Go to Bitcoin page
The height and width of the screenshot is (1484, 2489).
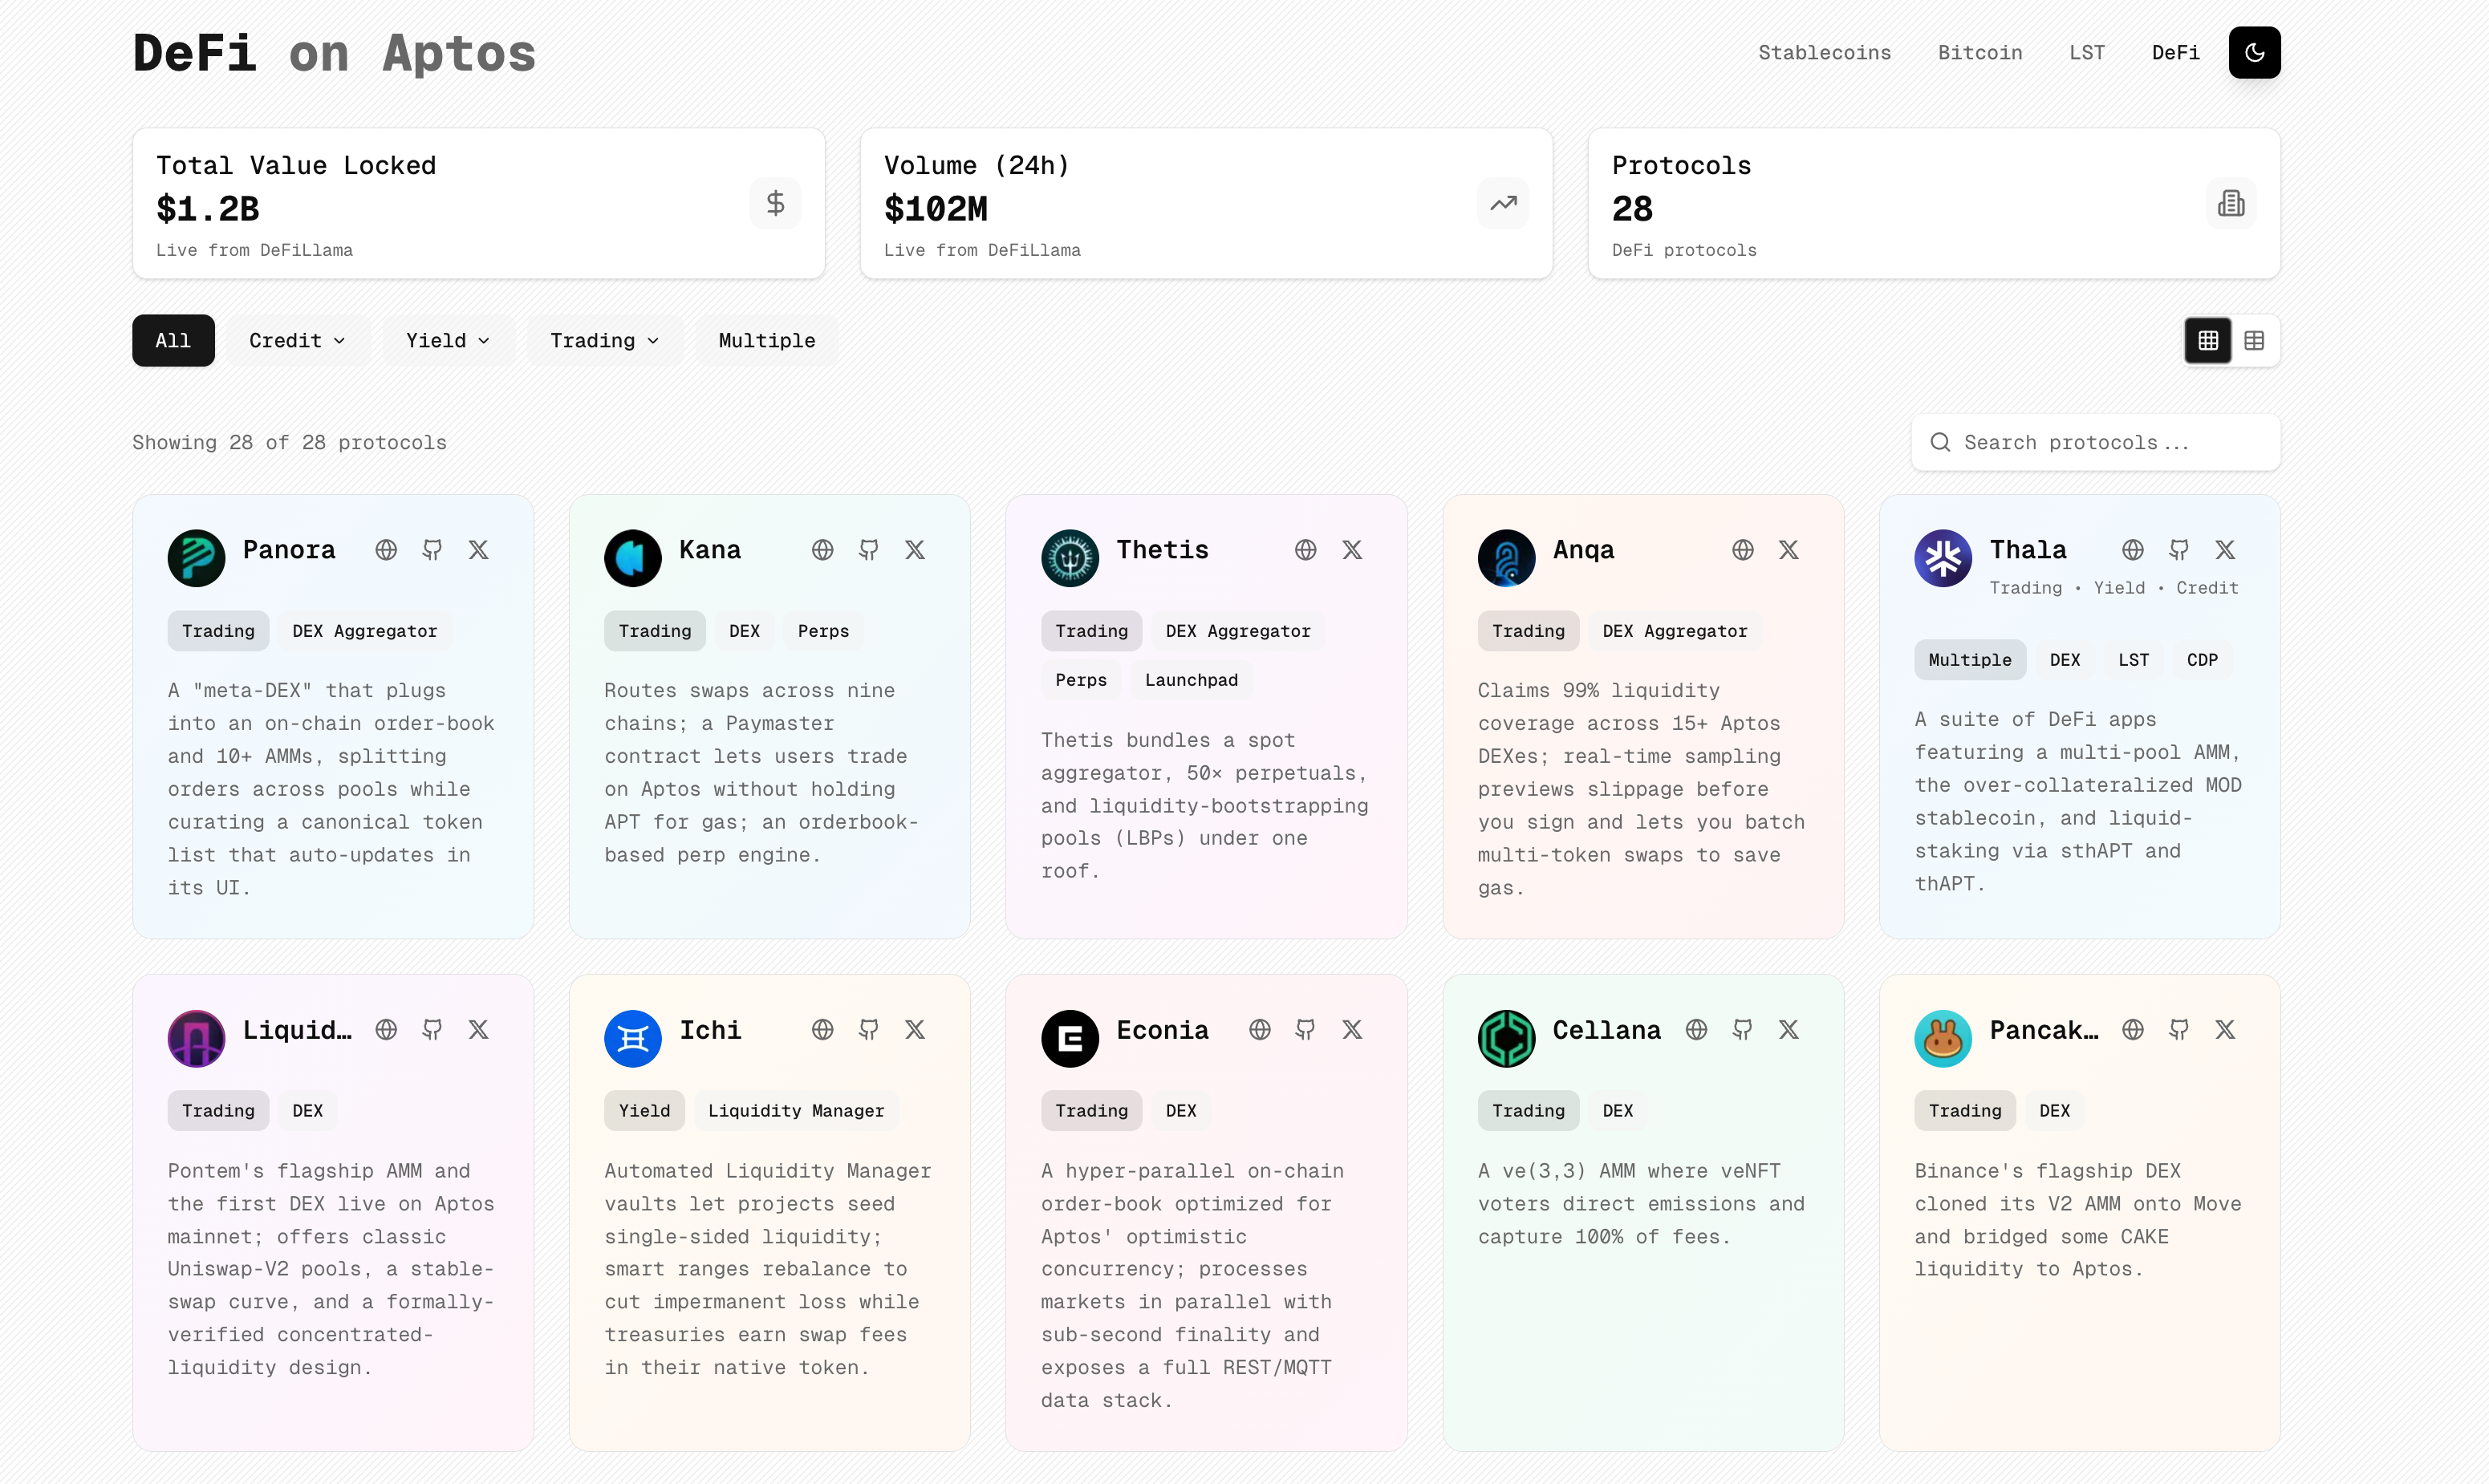pos(1980,52)
